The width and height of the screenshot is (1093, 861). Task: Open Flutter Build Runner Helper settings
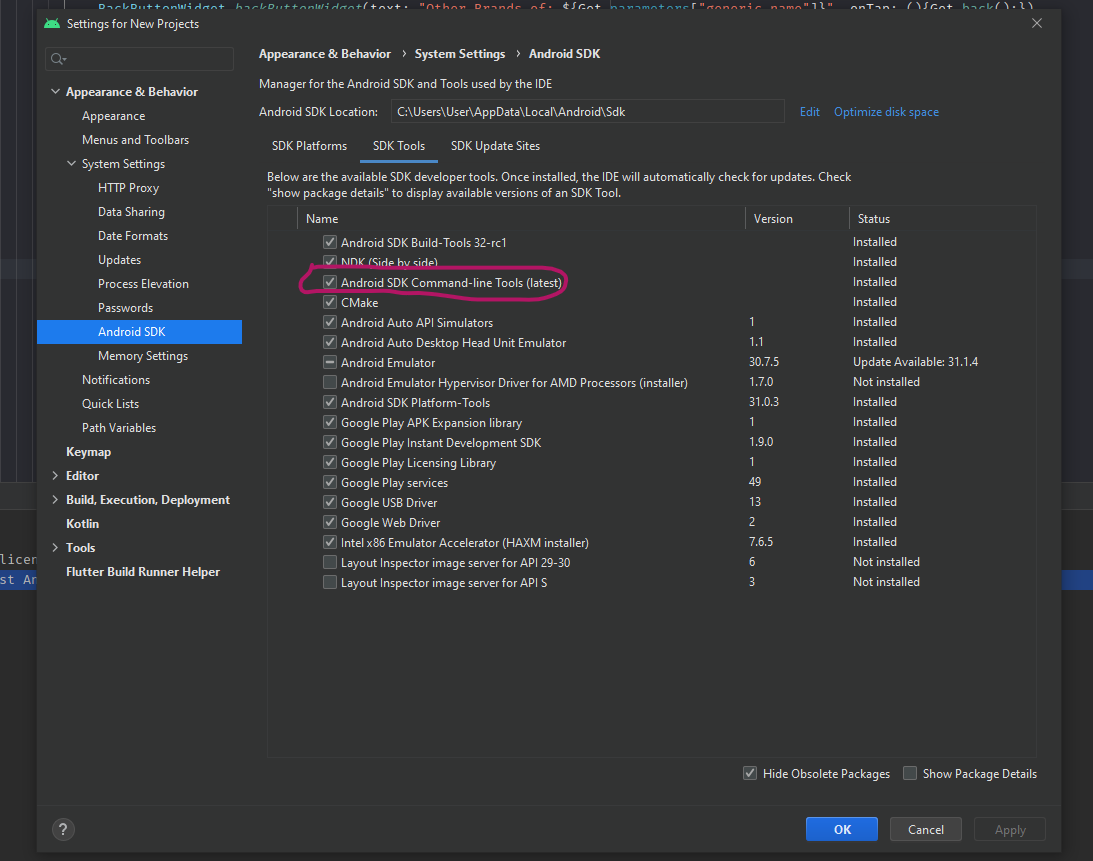143,572
